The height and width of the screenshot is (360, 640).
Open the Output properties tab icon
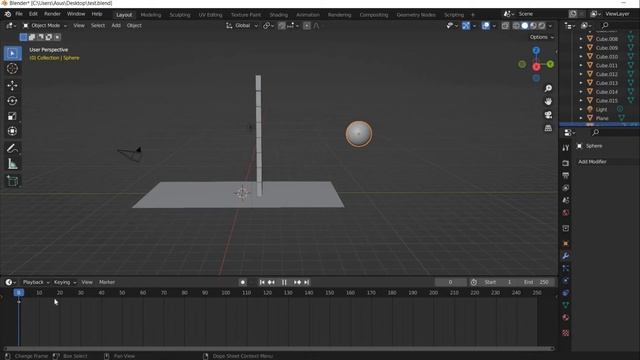pos(565,176)
